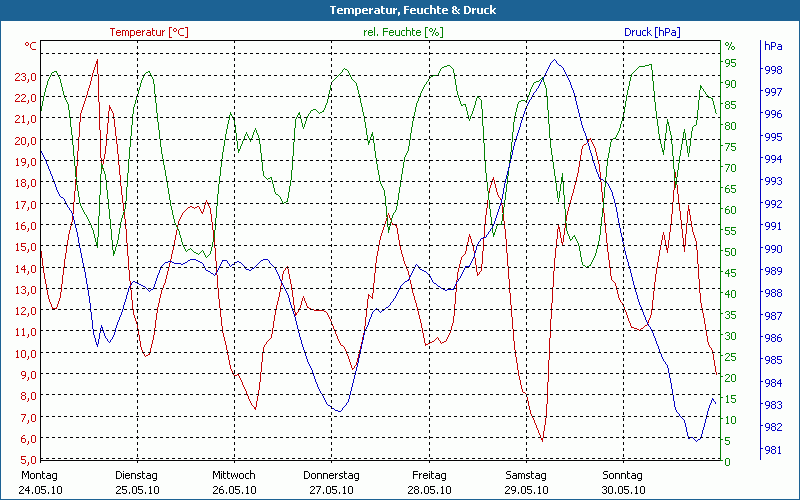The height and width of the screenshot is (500, 800).
Task: Click the blue 'Druck [hPa]' legend label
Action: [652, 32]
